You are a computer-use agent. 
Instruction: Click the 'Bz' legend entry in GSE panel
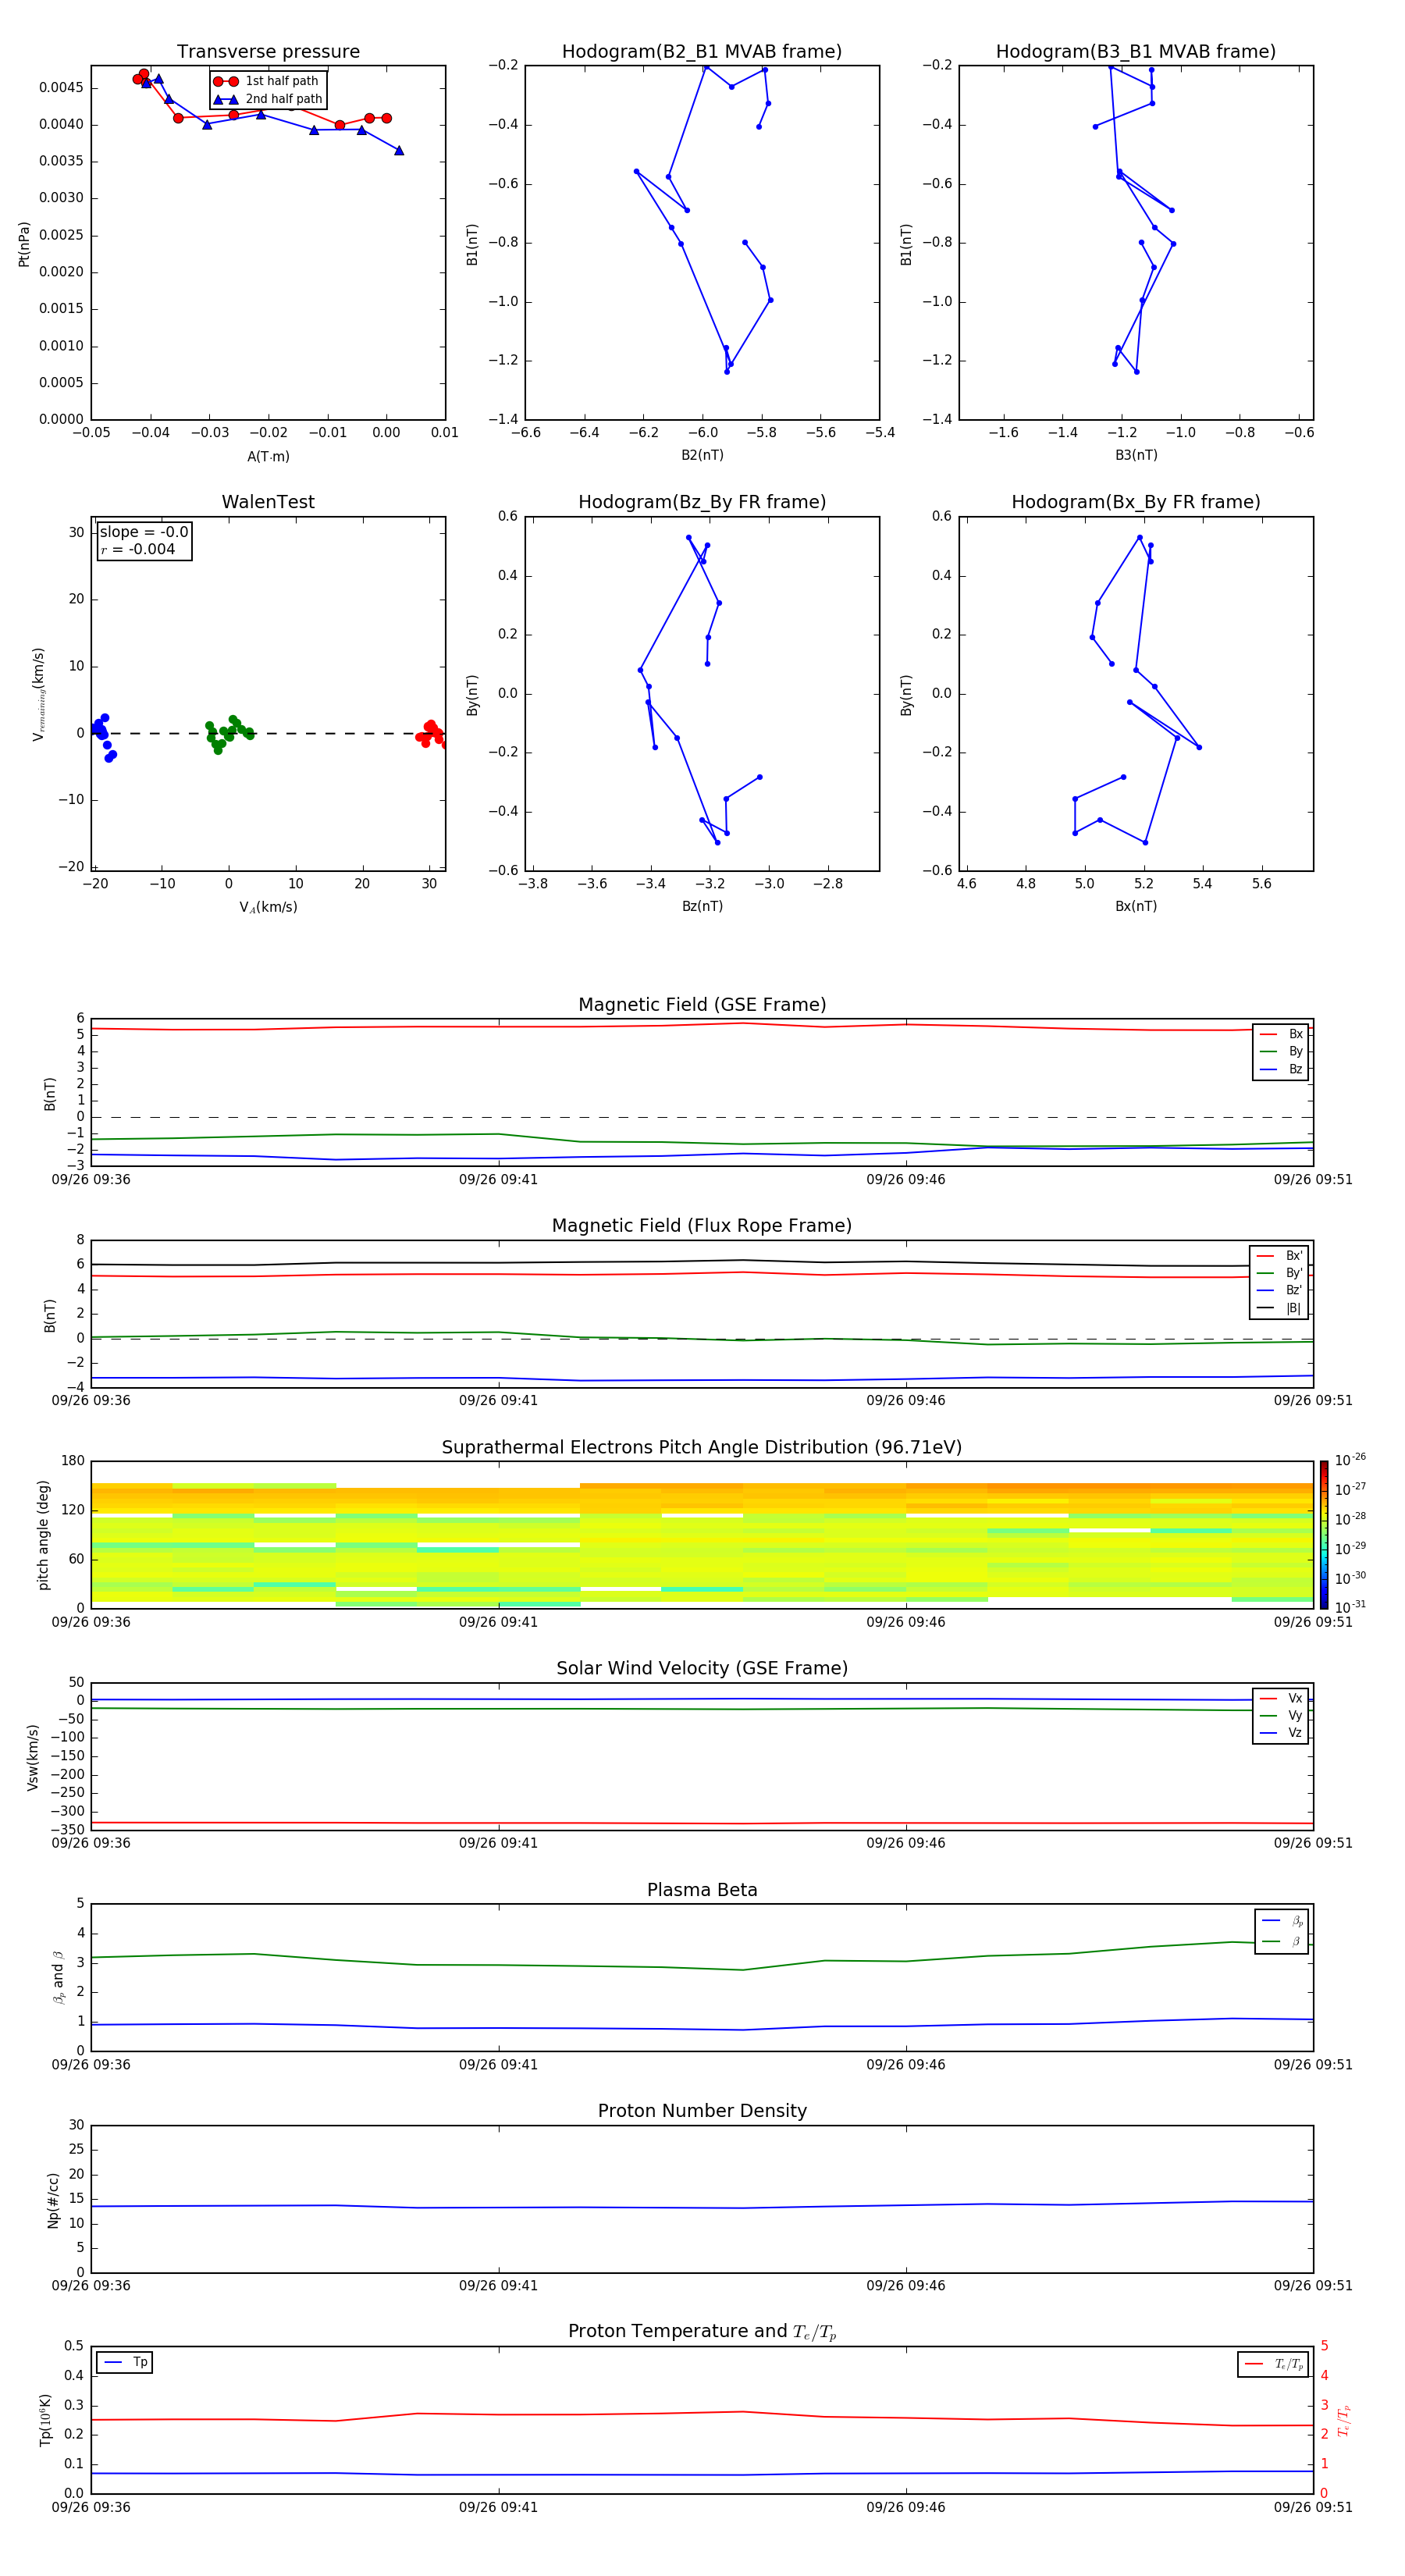coord(1281,1069)
